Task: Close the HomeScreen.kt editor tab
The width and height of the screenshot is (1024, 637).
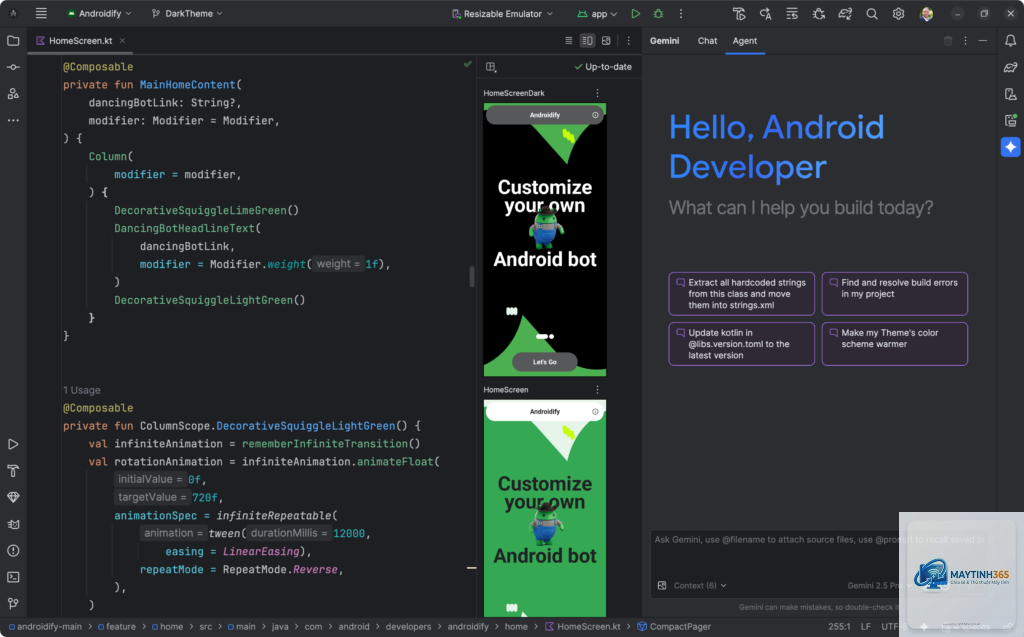Action: click(x=122, y=41)
